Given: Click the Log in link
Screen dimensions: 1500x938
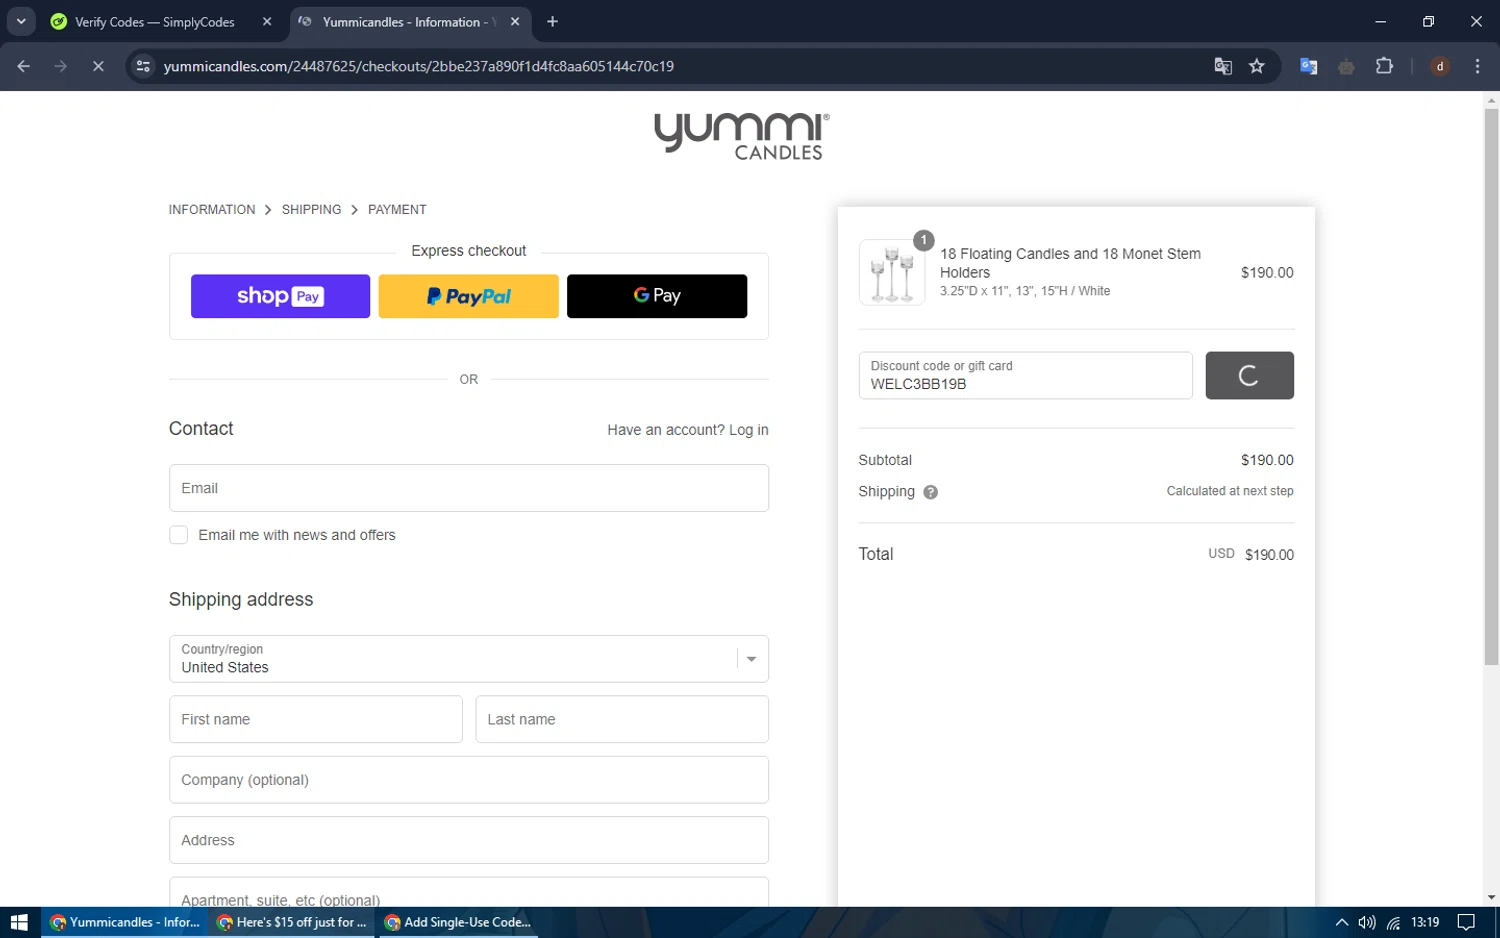Looking at the screenshot, I should 748,430.
